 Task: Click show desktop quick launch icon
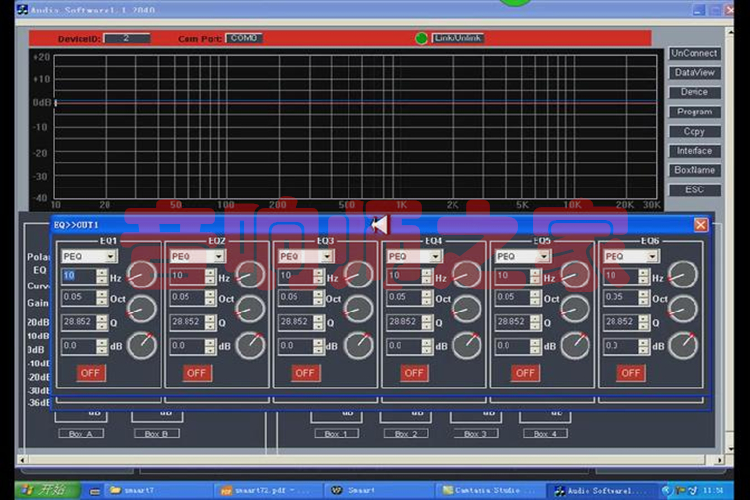(x=95, y=491)
